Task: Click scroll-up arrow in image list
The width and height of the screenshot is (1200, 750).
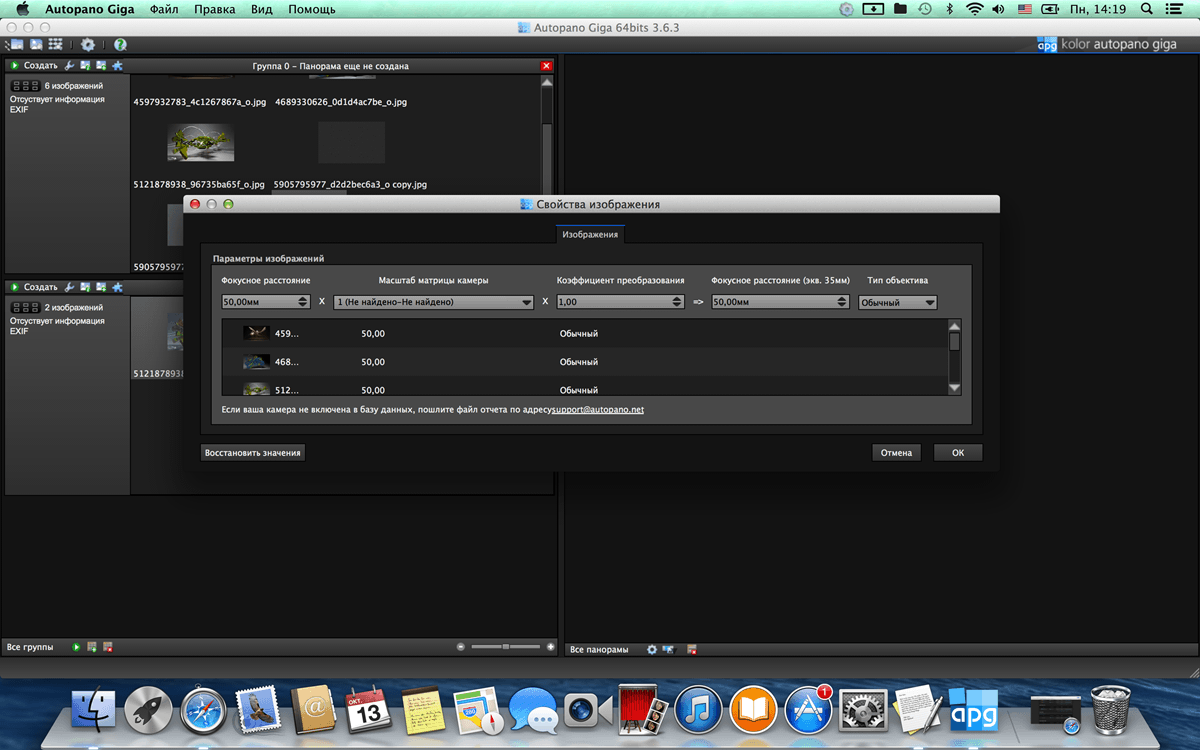Action: coord(954,325)
